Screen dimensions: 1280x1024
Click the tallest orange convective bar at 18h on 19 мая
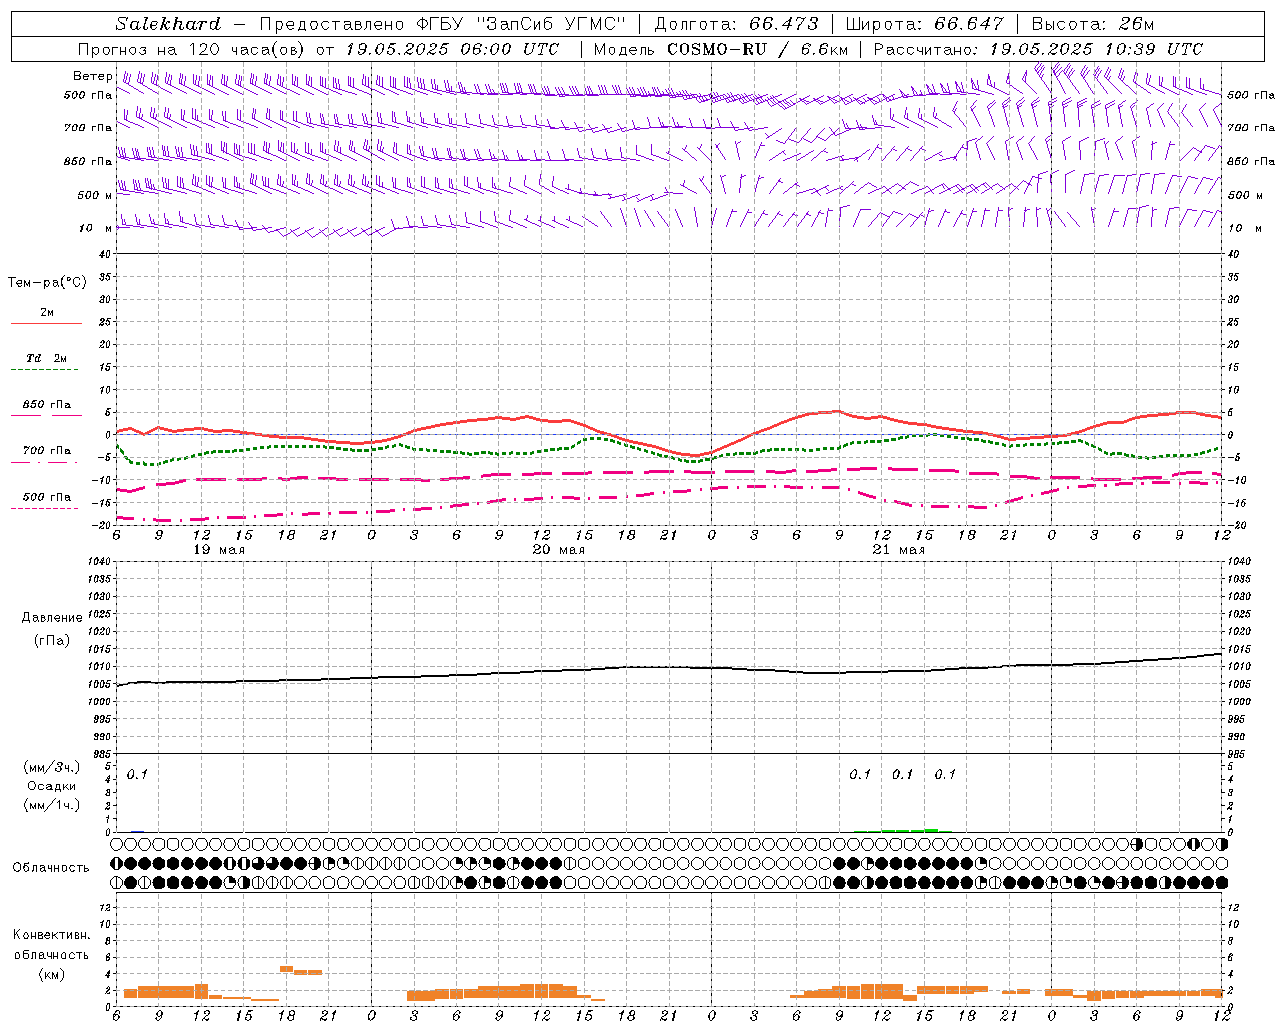[286, 968]
